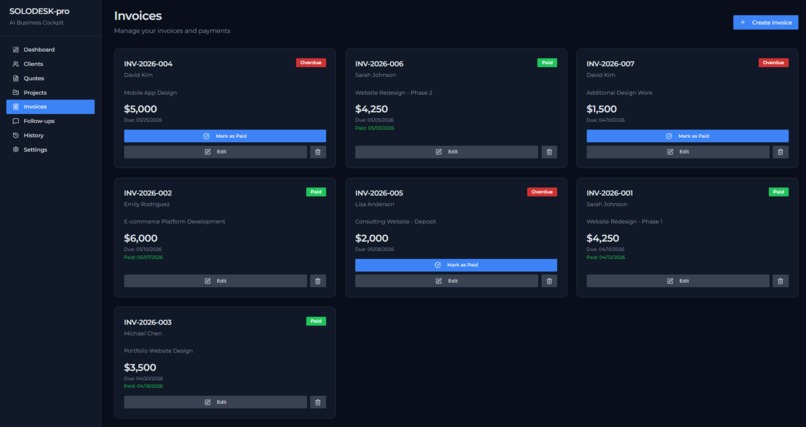Mark invoice INV-2026-004 as paid
This screenshot has height=427, width=806.
(x=225, y=136)
